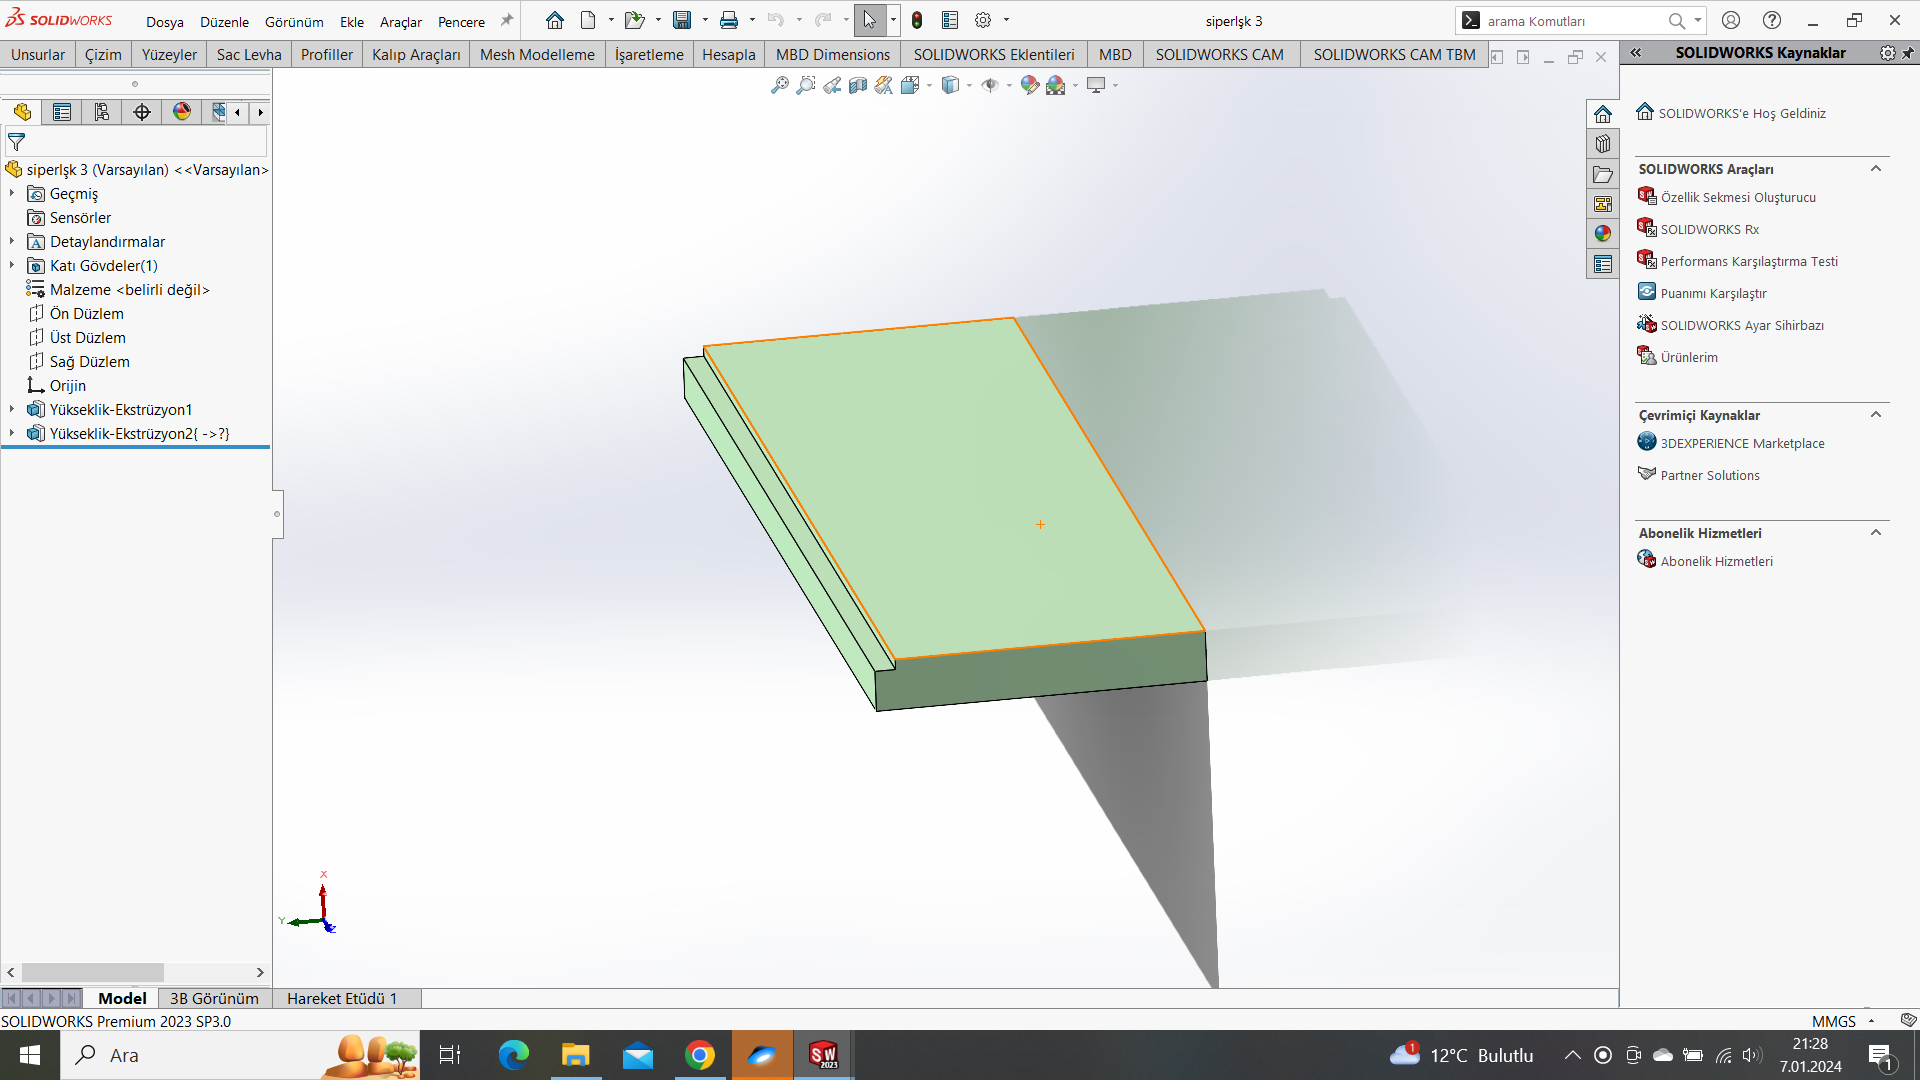Open Design Library in task pane
The height and width of the screenshot is (1080, 1920).
(1603, 144)
